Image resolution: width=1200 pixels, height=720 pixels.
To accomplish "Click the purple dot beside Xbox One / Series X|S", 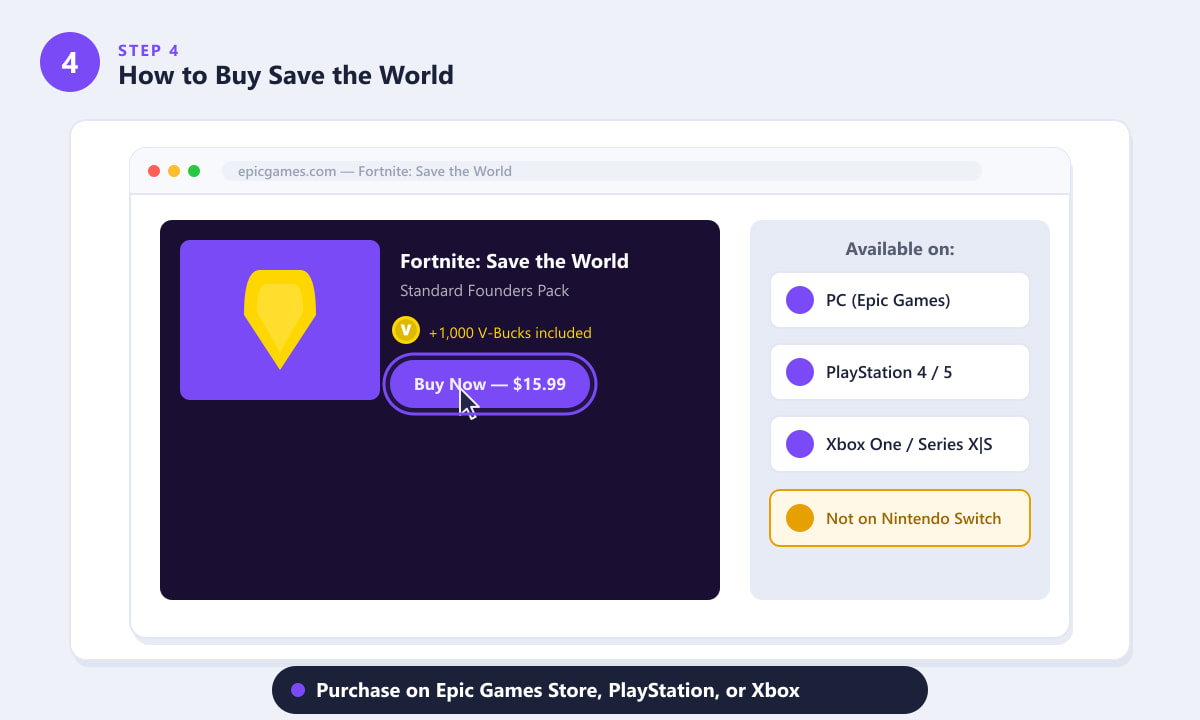I will click(x=800, y=444).
